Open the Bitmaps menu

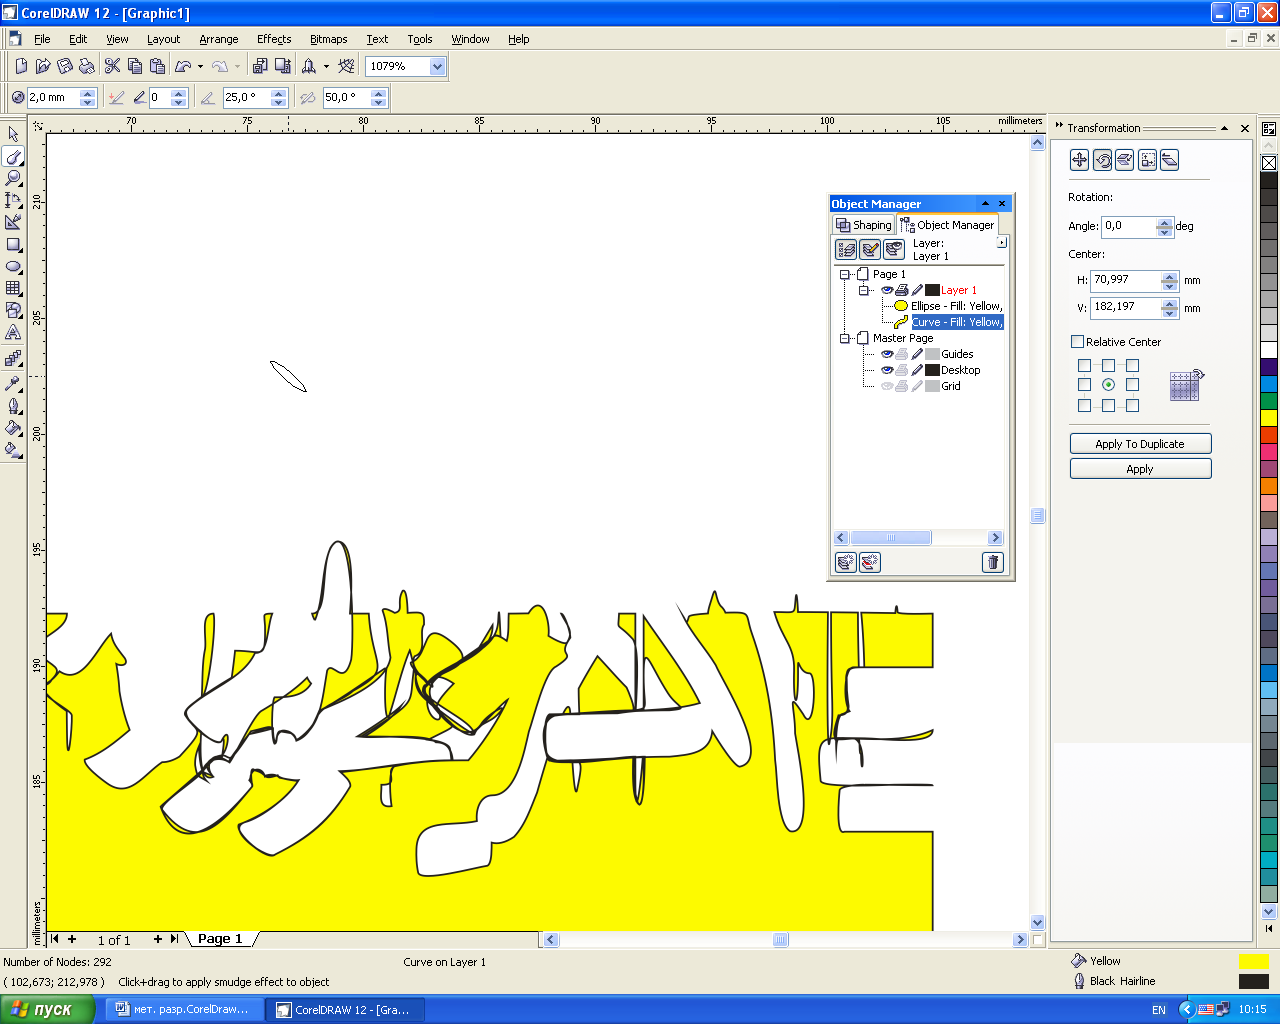pyautogui.click(x=328, y=39)
